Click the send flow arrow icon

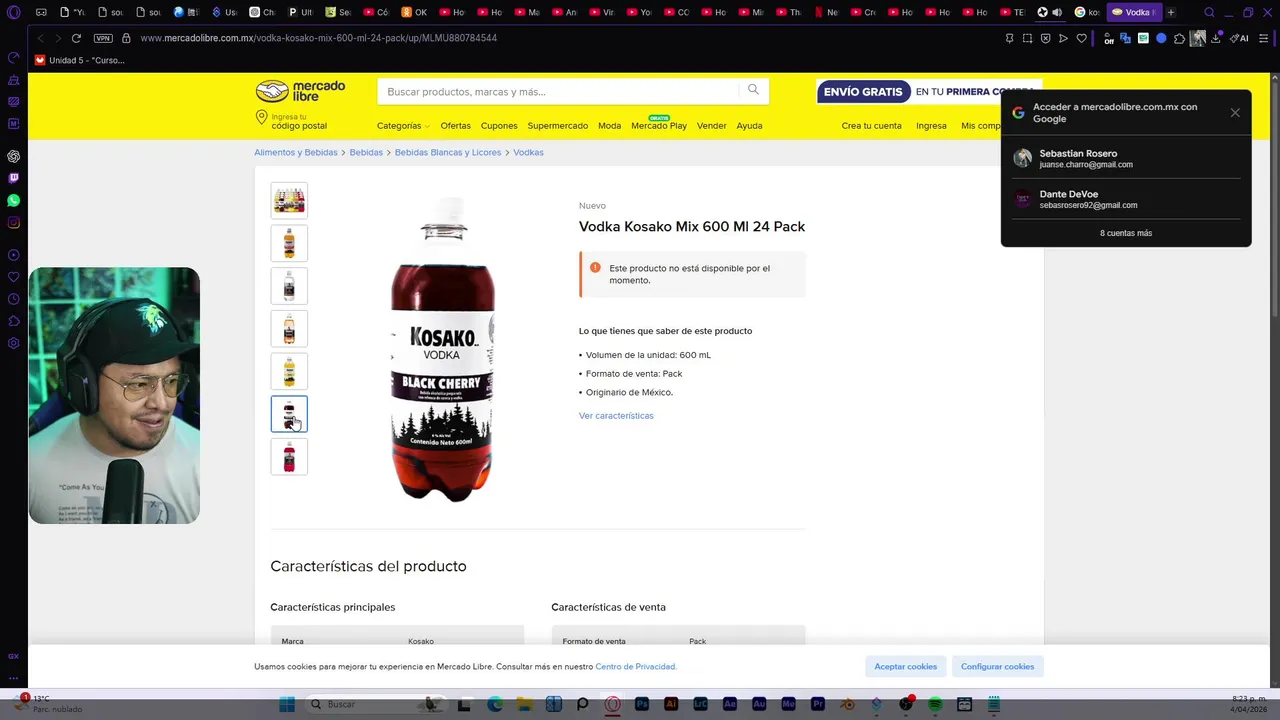coord(1063,38)
